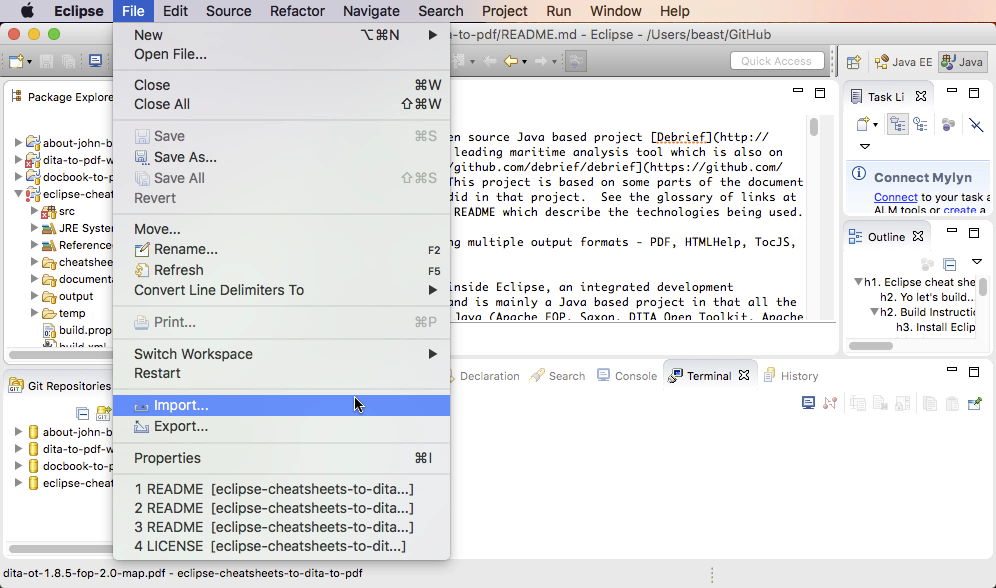Click the New wizard toolbar icon
The height and width of the screenshot is (588, 996).
(16, 61)
